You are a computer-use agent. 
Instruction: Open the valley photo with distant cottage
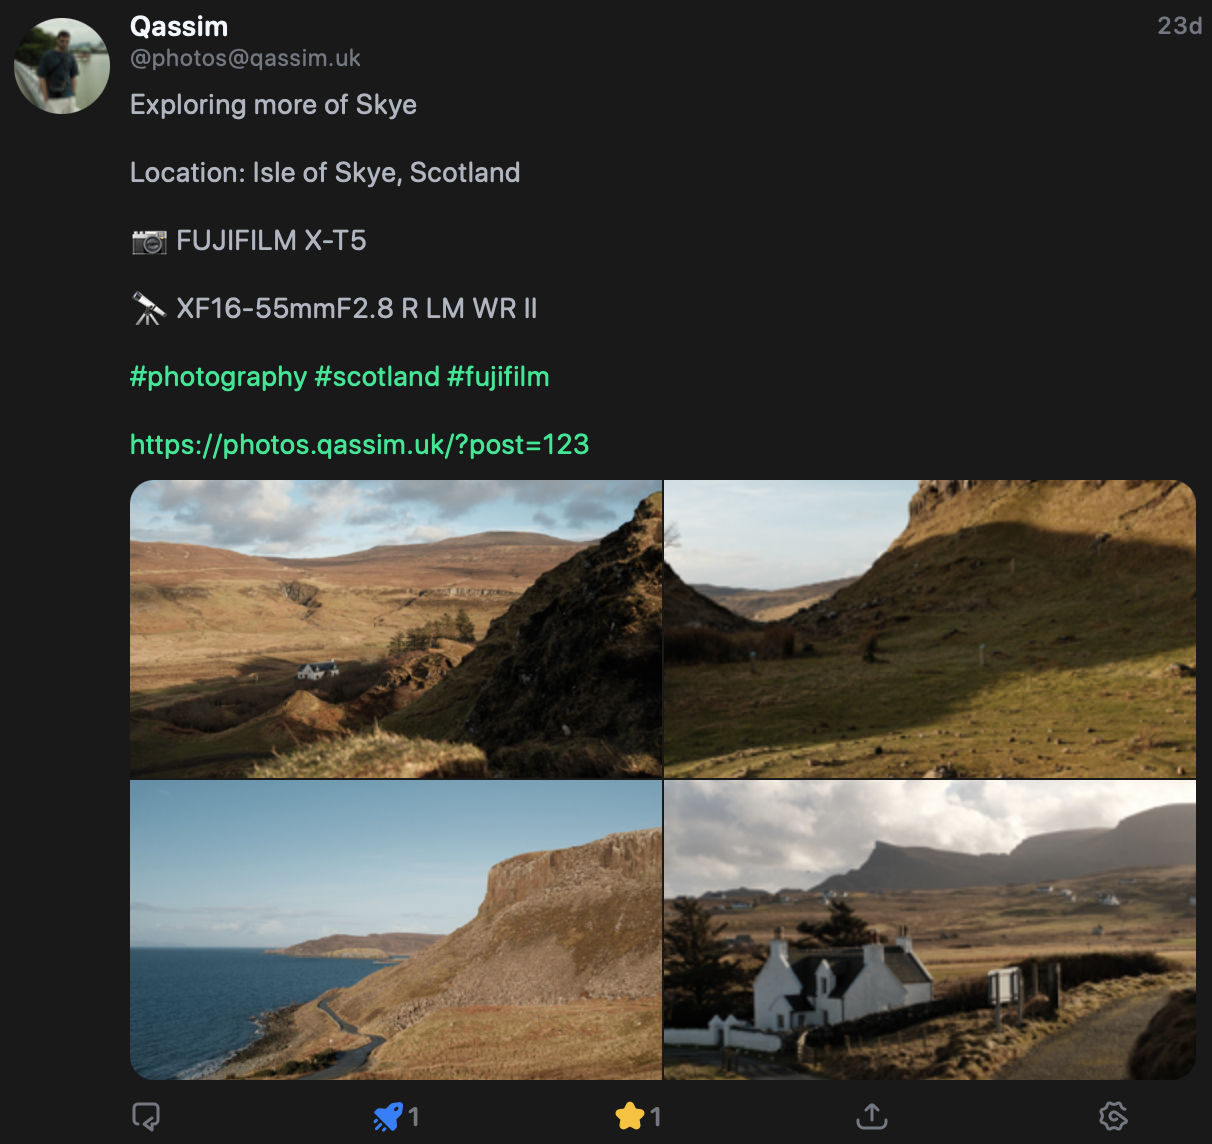pyautogui.click(x=396, y=629)
